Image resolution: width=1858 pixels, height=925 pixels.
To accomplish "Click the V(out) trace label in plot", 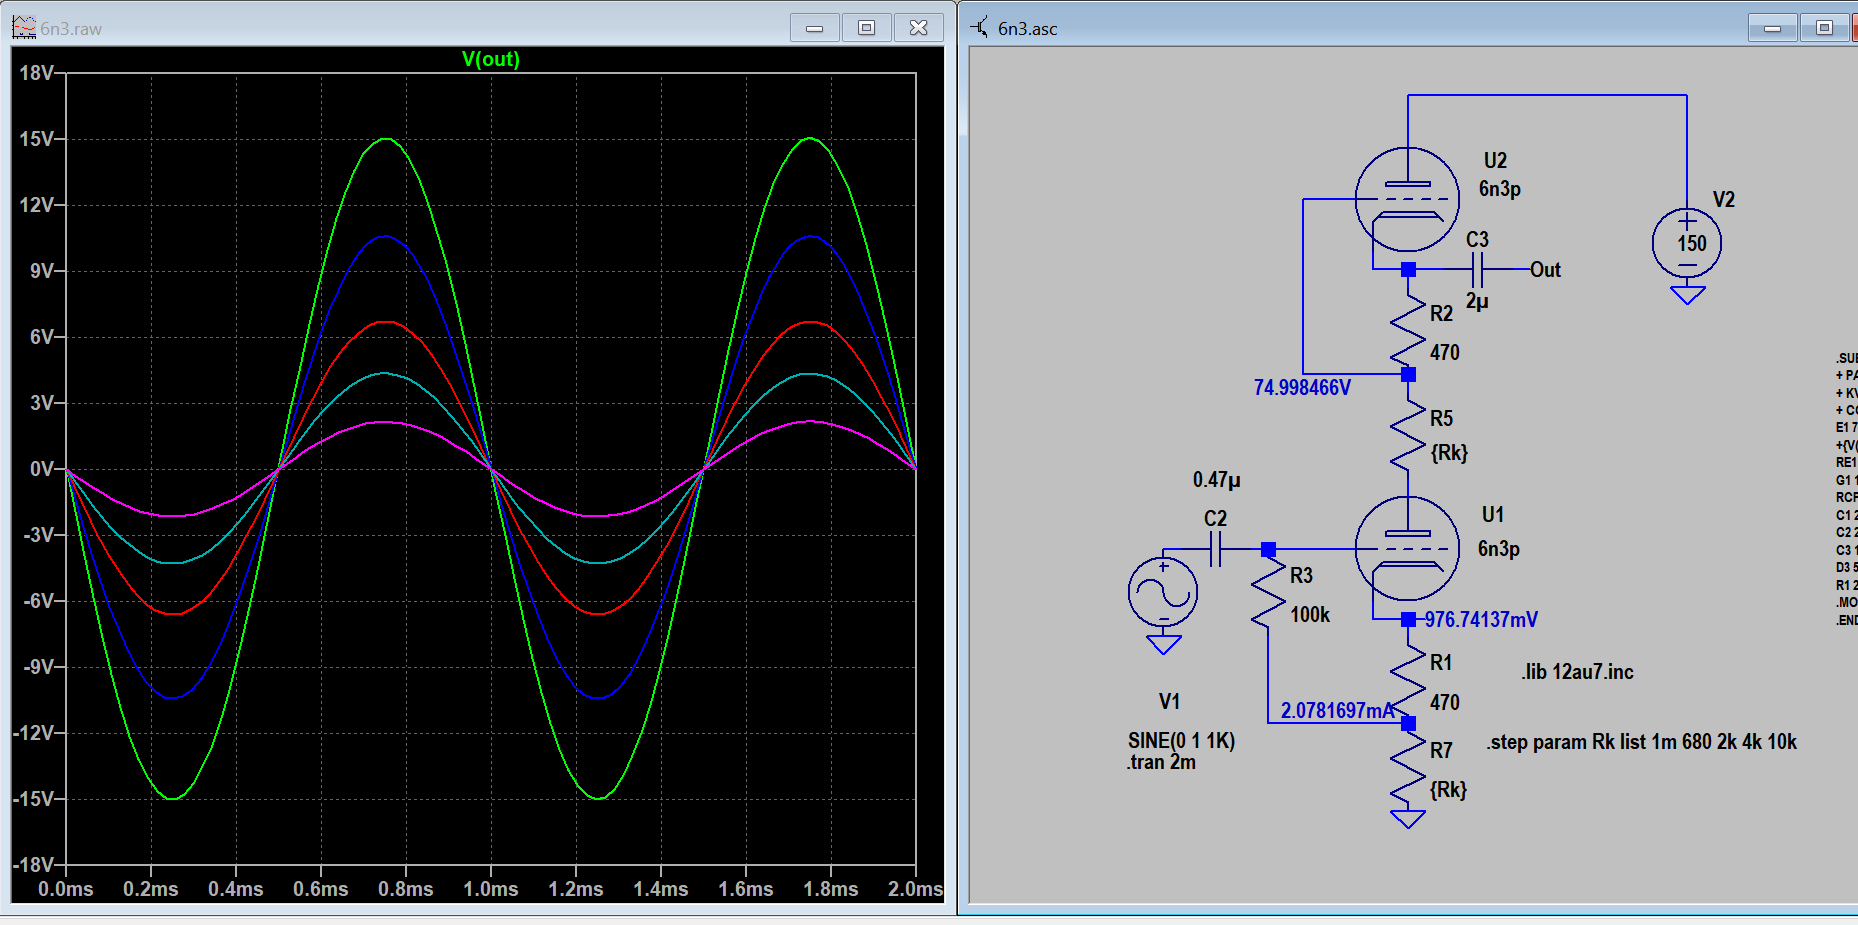I will pos(490,59).
